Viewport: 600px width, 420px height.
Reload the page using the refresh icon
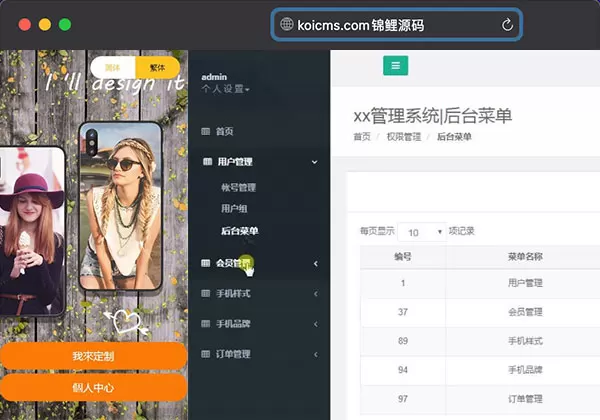coord(507,25)
